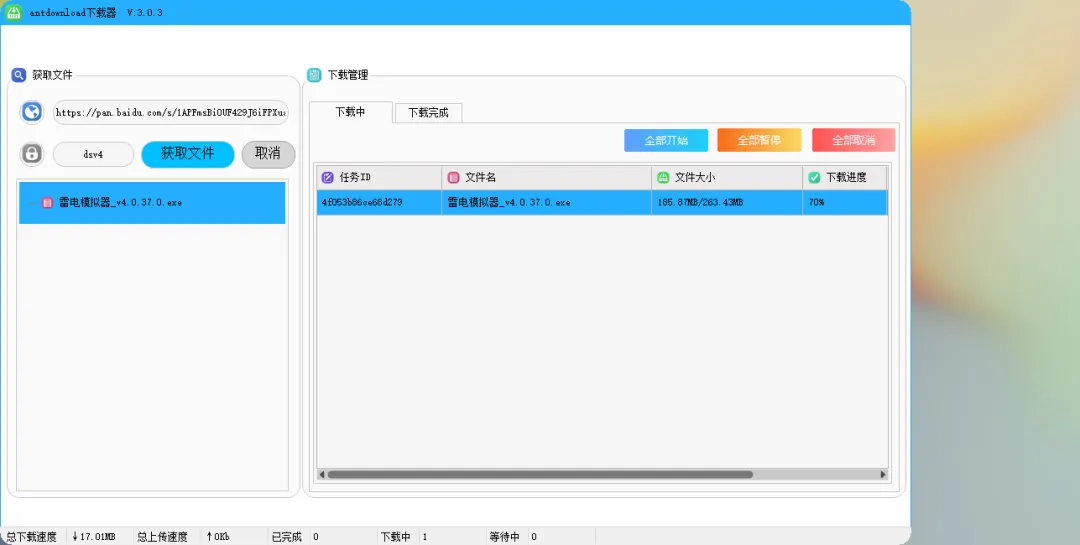Click the 文件大小 column header
The width and height of the screenshot is (1080, 545).
(x=727, y=178)
